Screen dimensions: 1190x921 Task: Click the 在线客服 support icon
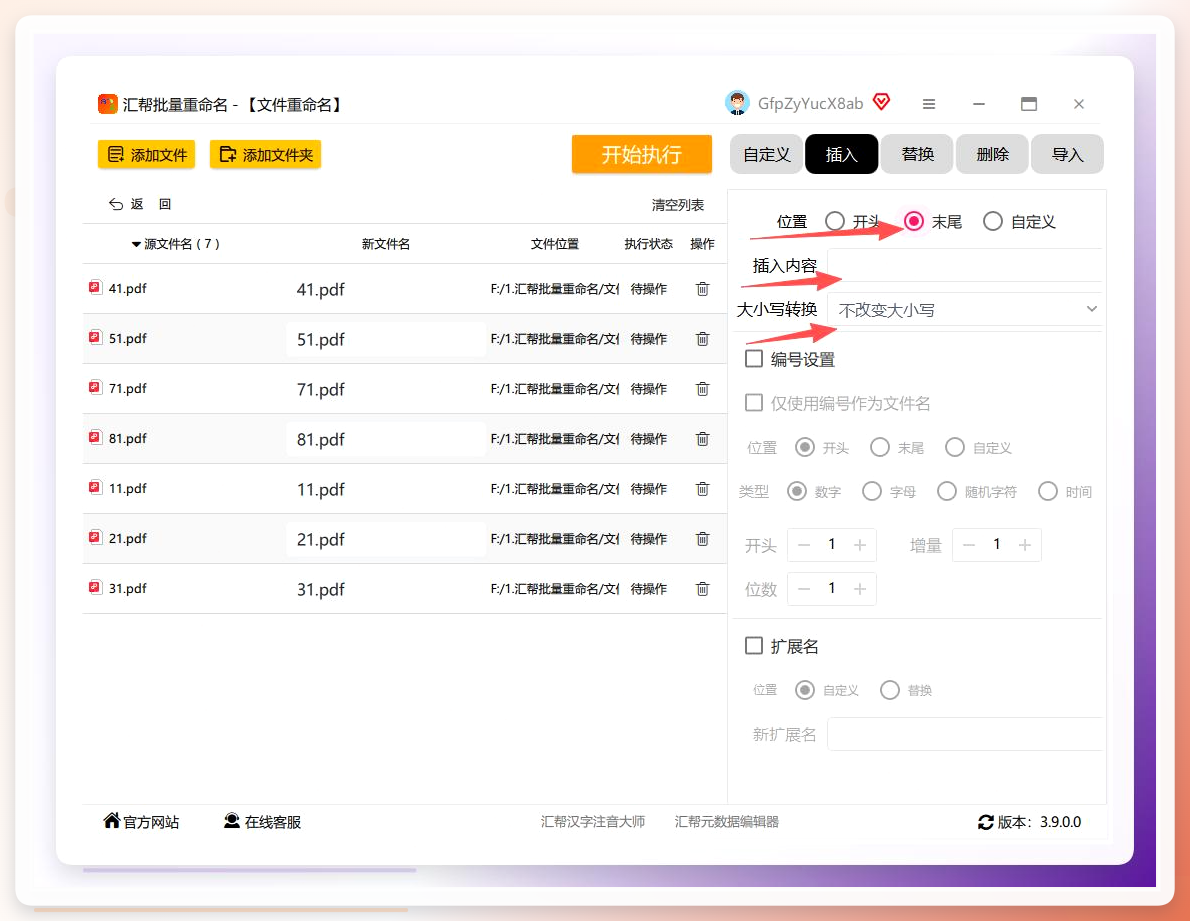[232, 821]
